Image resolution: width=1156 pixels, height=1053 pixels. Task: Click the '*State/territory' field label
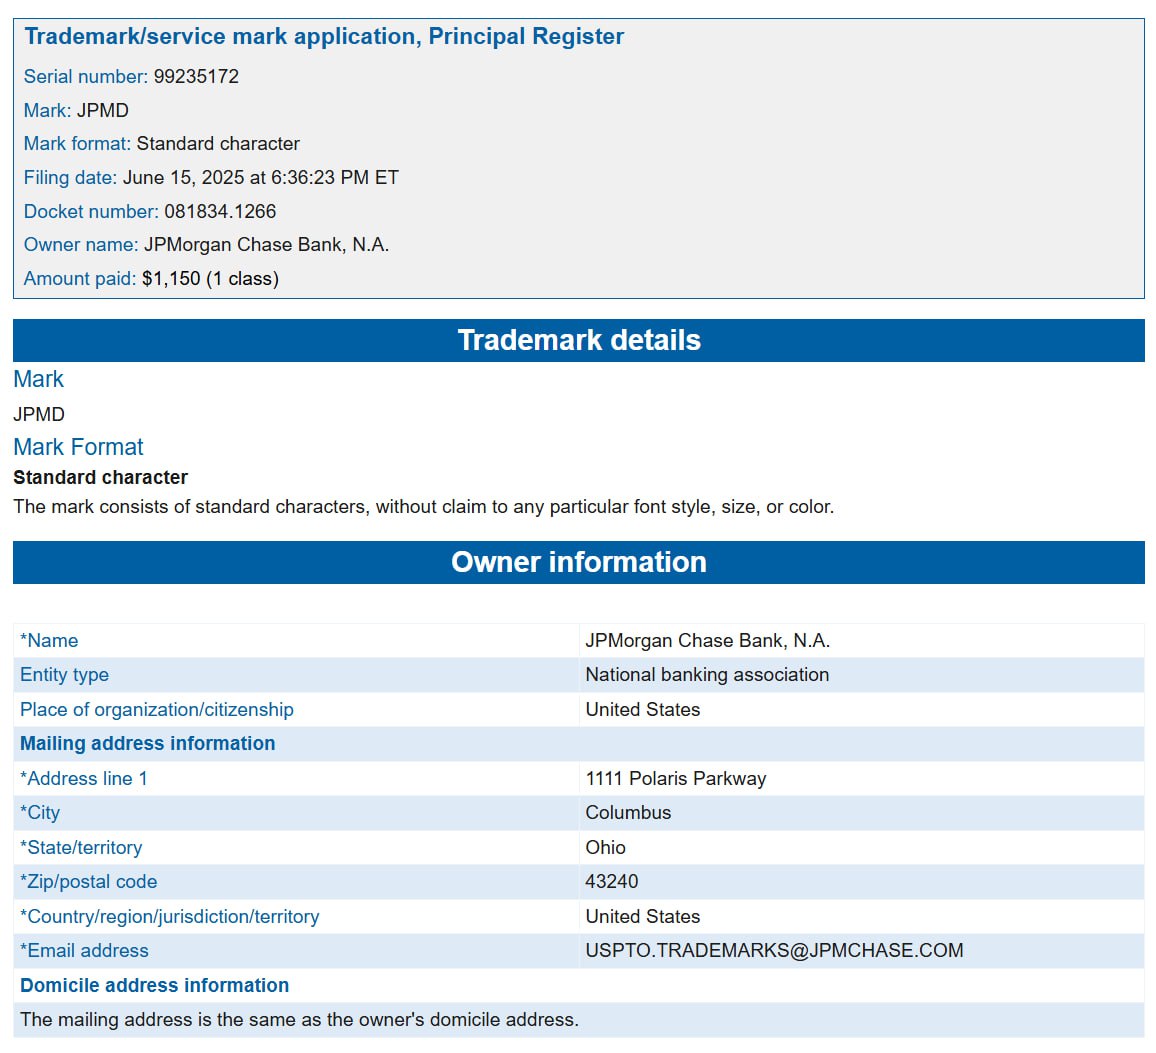[x=81, y=847]
